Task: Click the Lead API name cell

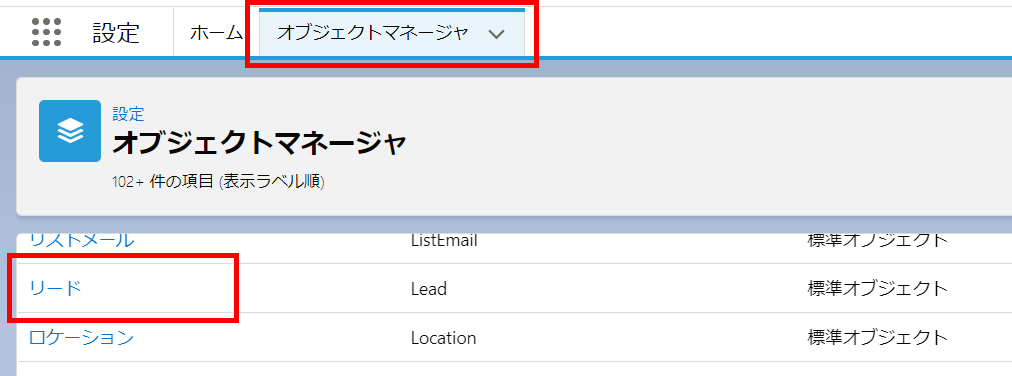Action: (429, 288)
